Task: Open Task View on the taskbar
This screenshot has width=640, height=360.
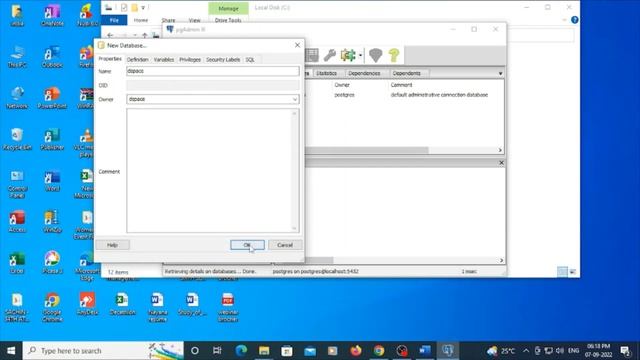Action: [217, 351]
